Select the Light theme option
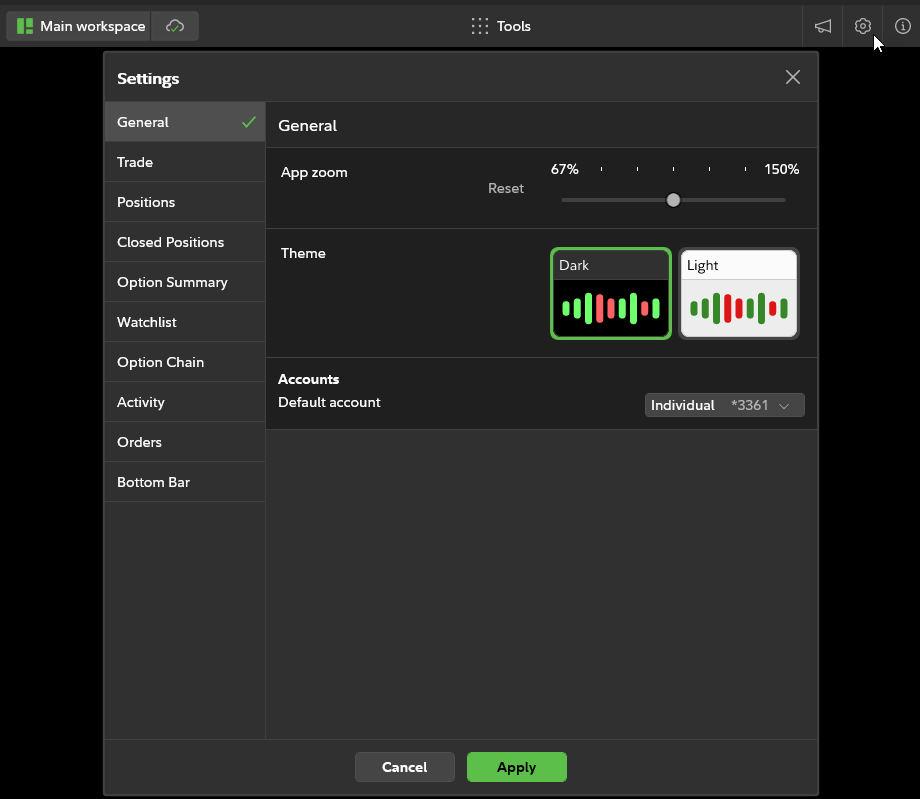920x799 pixels. pos(738,294)
